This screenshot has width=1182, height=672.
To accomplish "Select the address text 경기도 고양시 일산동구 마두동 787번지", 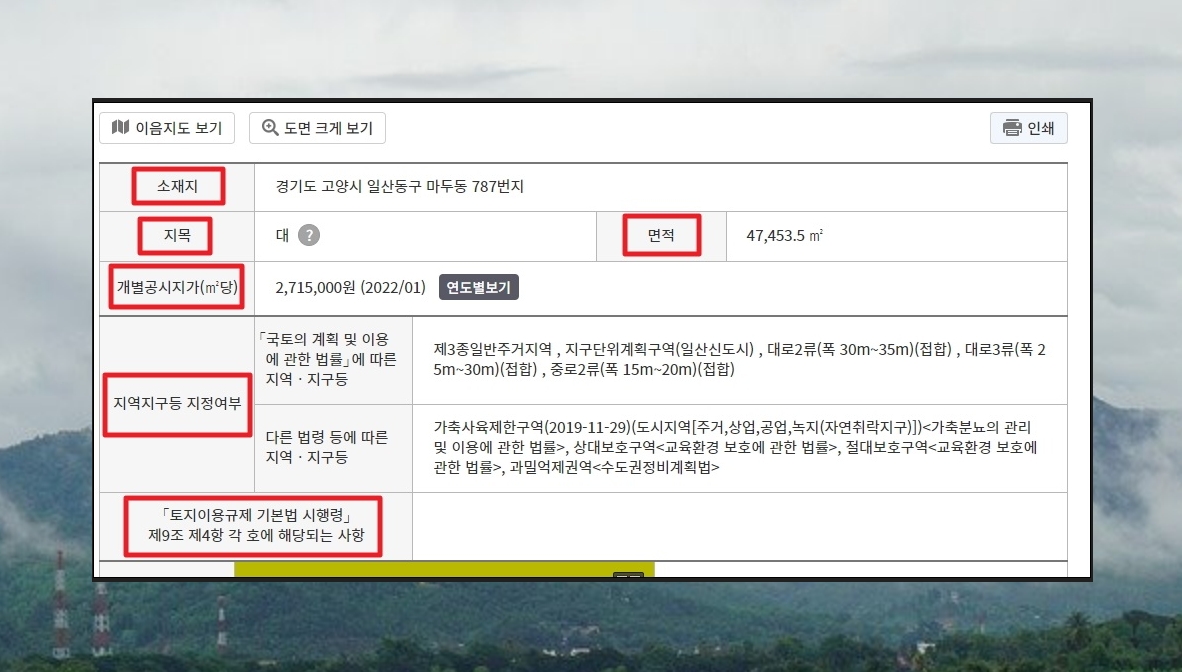I will (400, 186).
